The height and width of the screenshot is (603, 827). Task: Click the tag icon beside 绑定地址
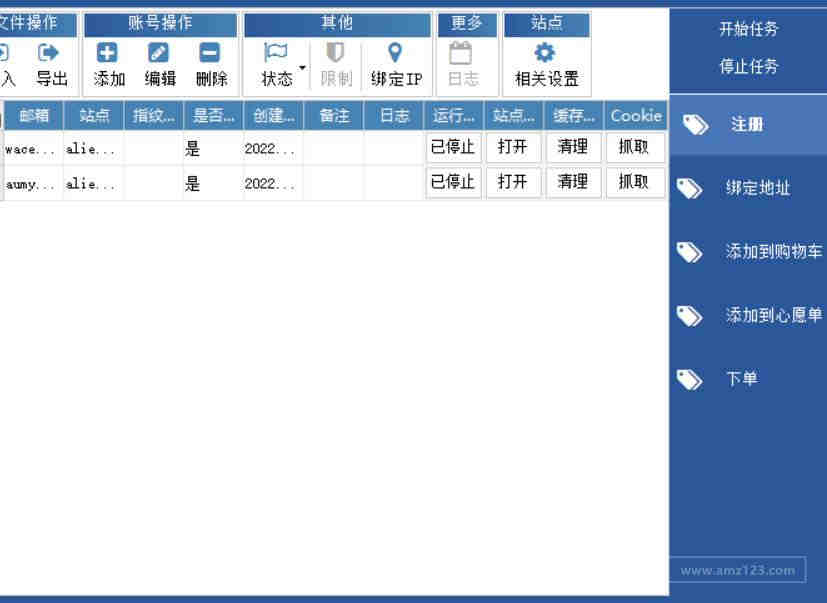pos(689,188)
